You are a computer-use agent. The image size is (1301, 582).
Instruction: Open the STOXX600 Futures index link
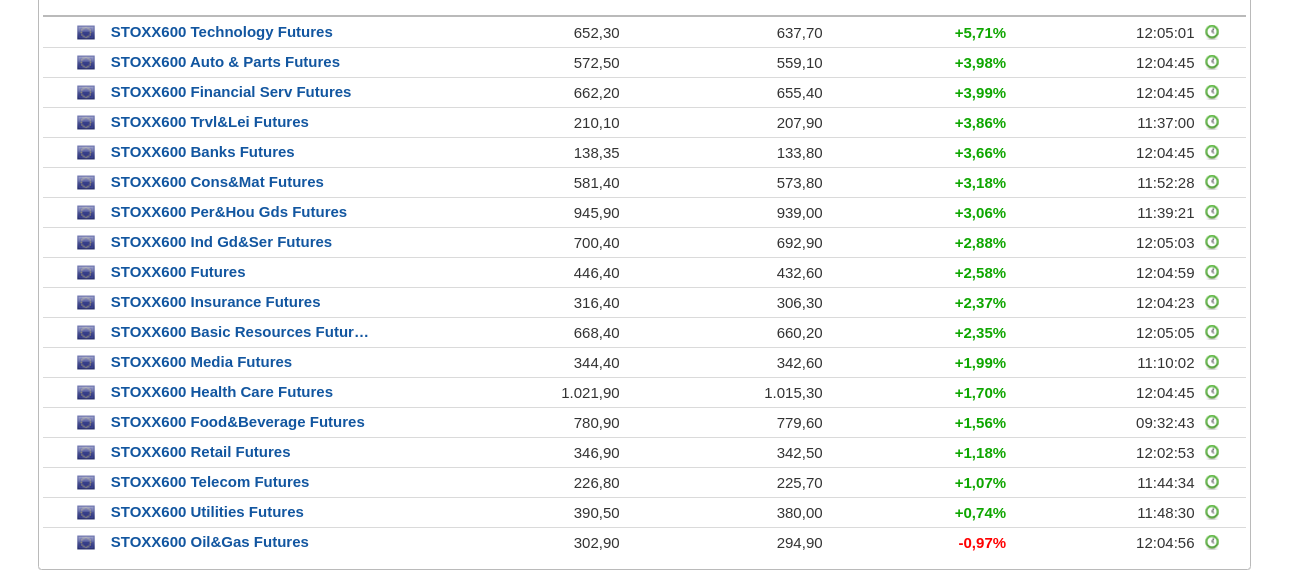[x=178, y=272]
